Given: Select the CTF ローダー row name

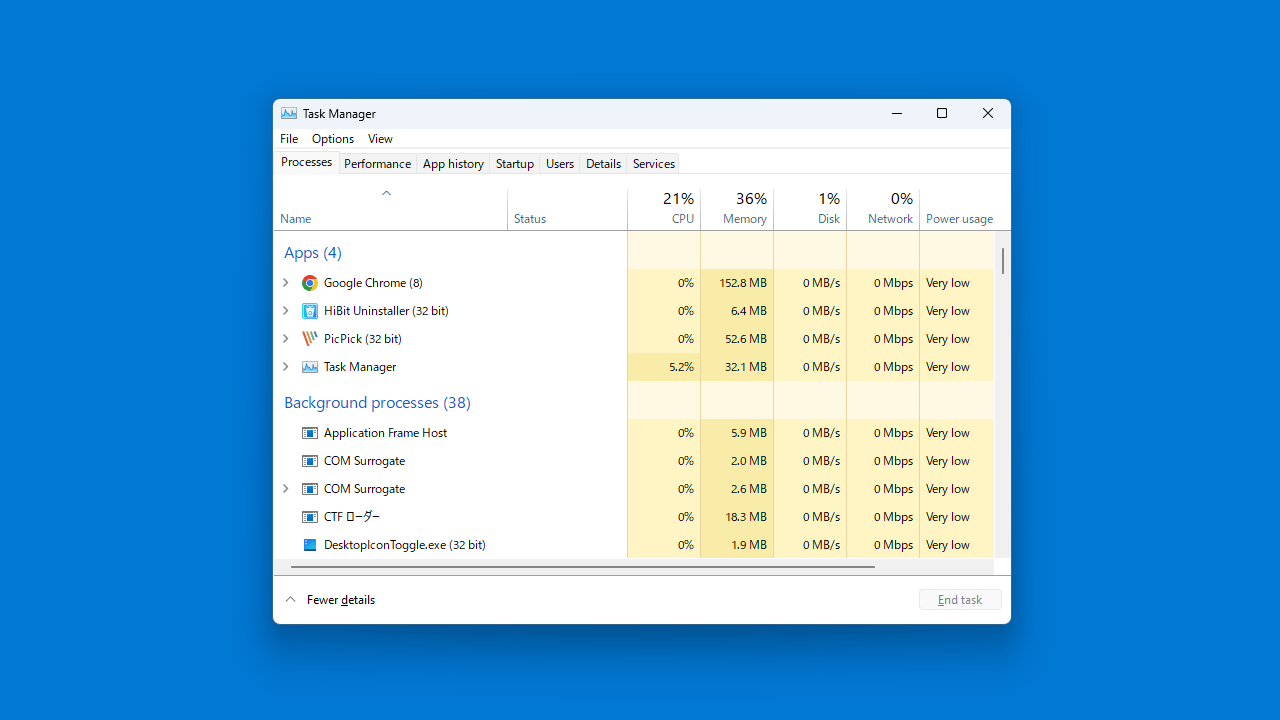Looking at the screenshot, I should [352, 517].
